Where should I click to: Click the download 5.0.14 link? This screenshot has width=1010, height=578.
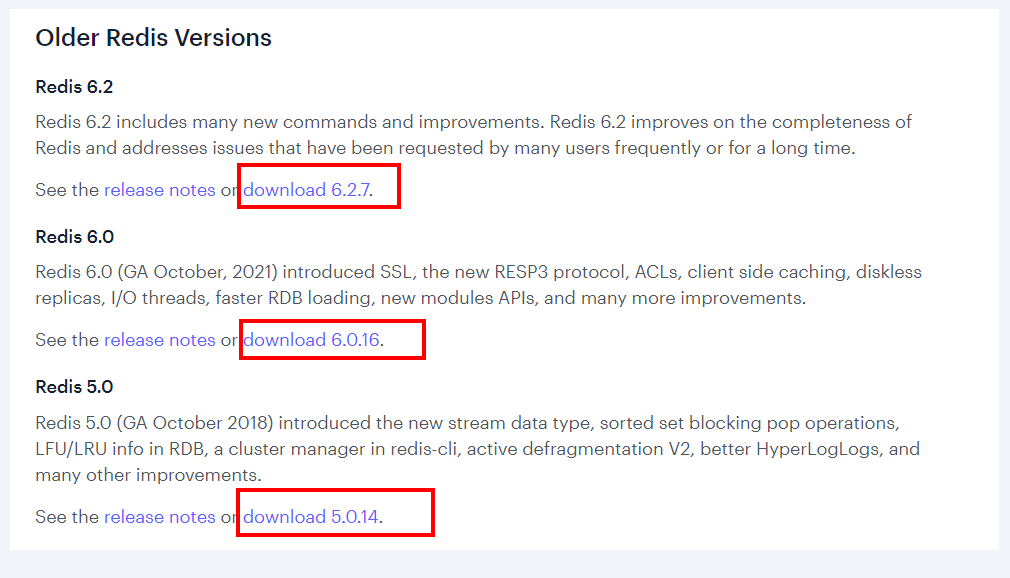(x=311, y=517)
